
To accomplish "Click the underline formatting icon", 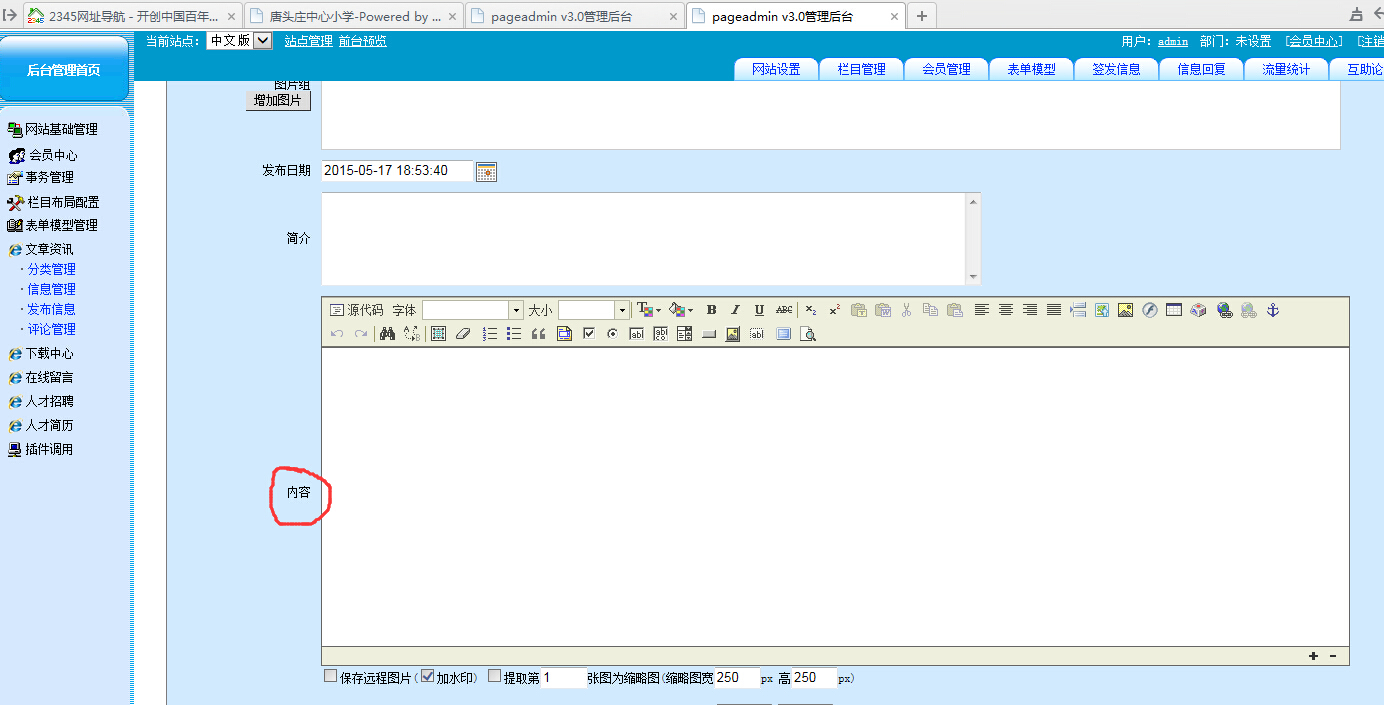I will tap(759, 310).
